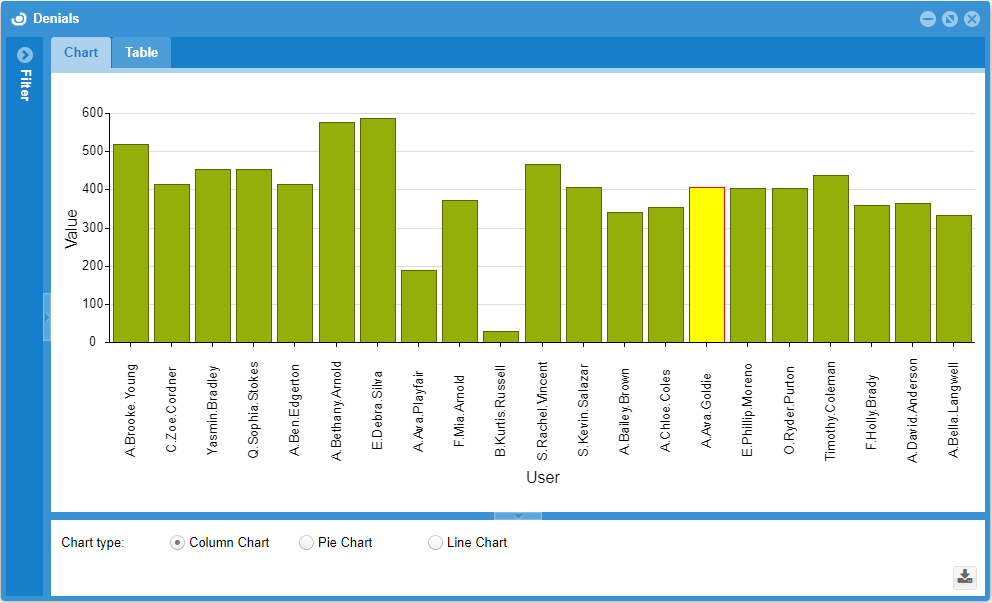Switch to the Chart tab
992x603 pixels.
(81, 53)
